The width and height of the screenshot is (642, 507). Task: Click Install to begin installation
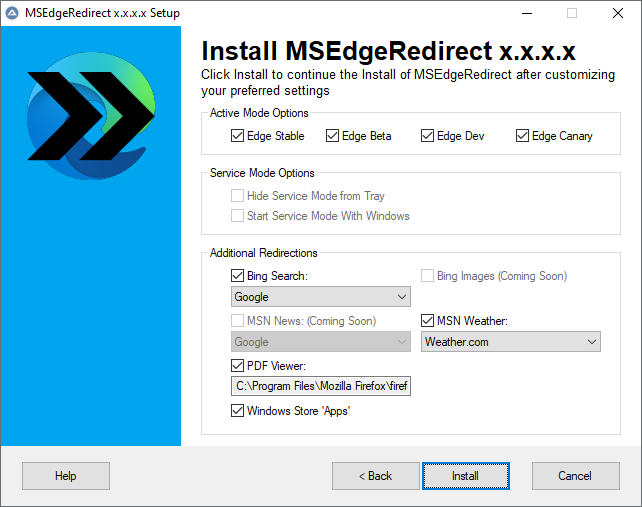466,476
